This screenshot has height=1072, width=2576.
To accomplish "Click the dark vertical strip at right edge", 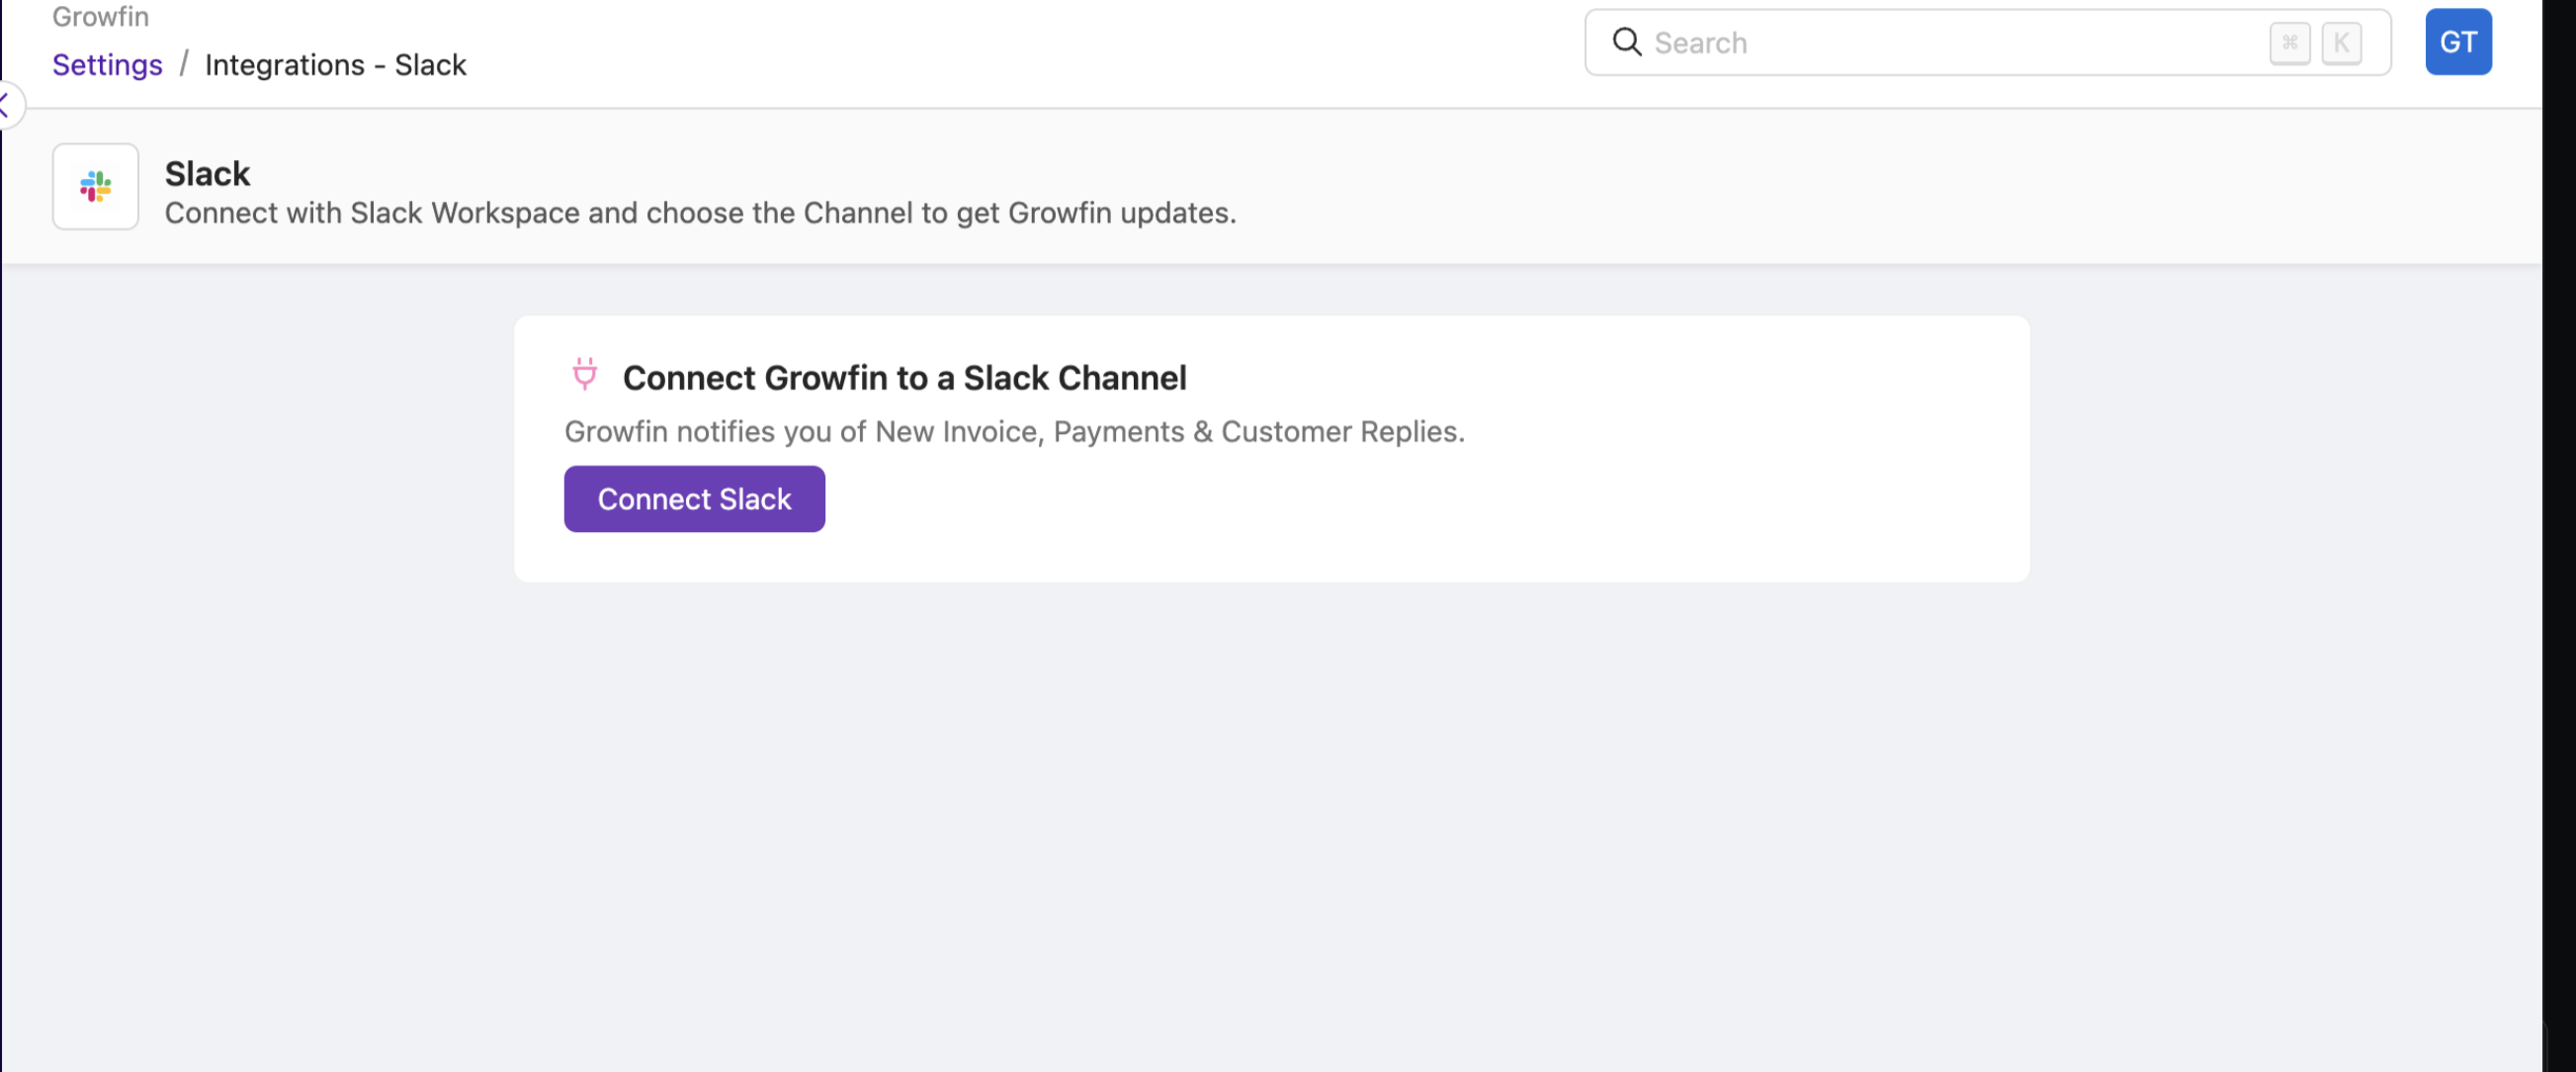I will 2558,540.
